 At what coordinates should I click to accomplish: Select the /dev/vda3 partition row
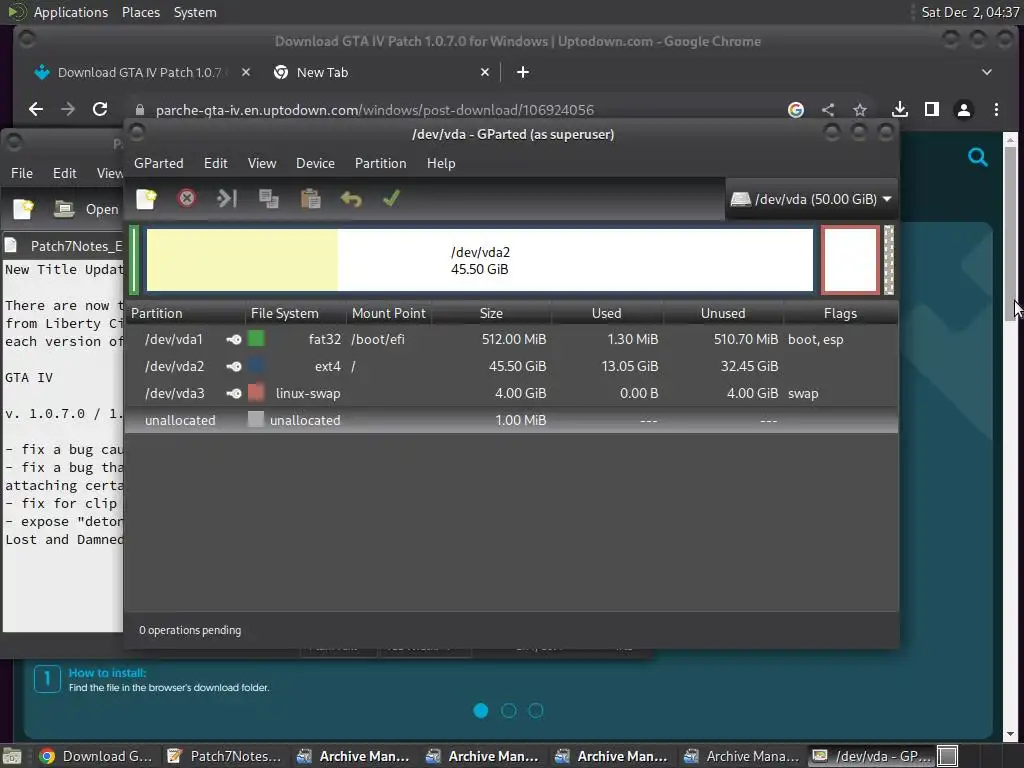[x=511, y=393]
